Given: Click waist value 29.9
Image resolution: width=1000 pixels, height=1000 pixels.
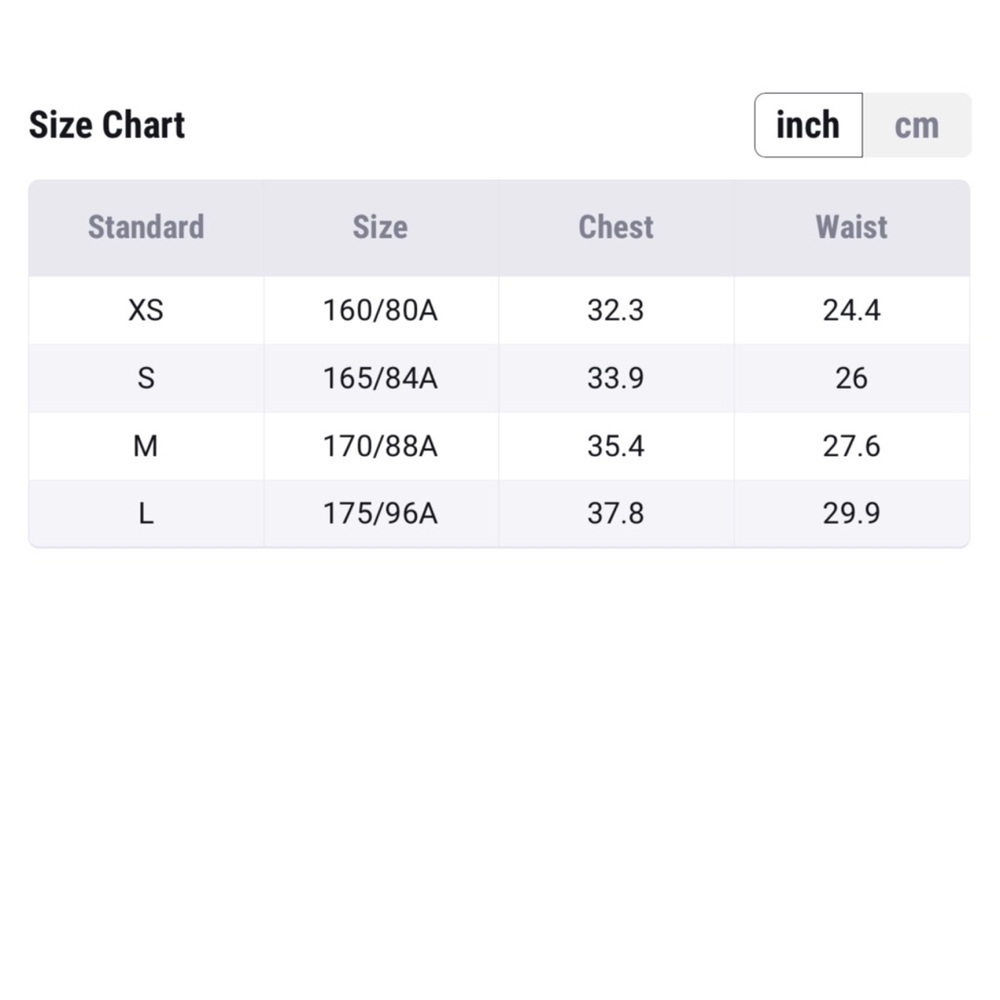Looking at the screenshot, I should [x=852, y=513].
